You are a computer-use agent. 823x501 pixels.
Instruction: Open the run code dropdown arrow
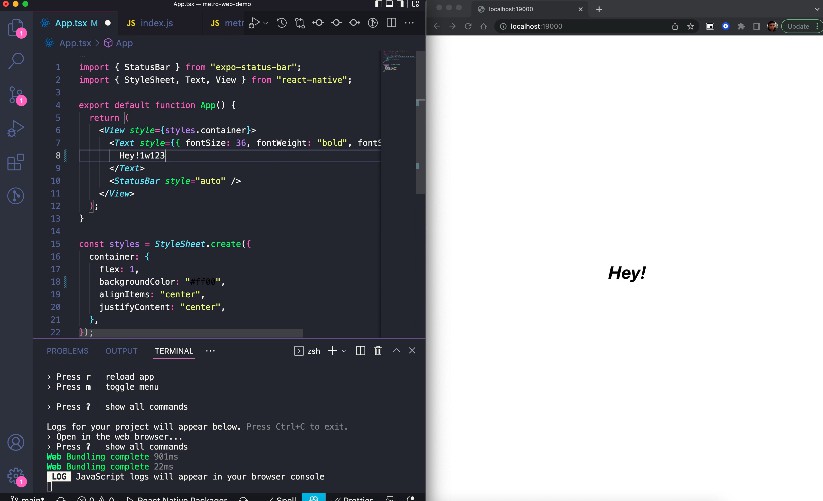coord(265,22)
